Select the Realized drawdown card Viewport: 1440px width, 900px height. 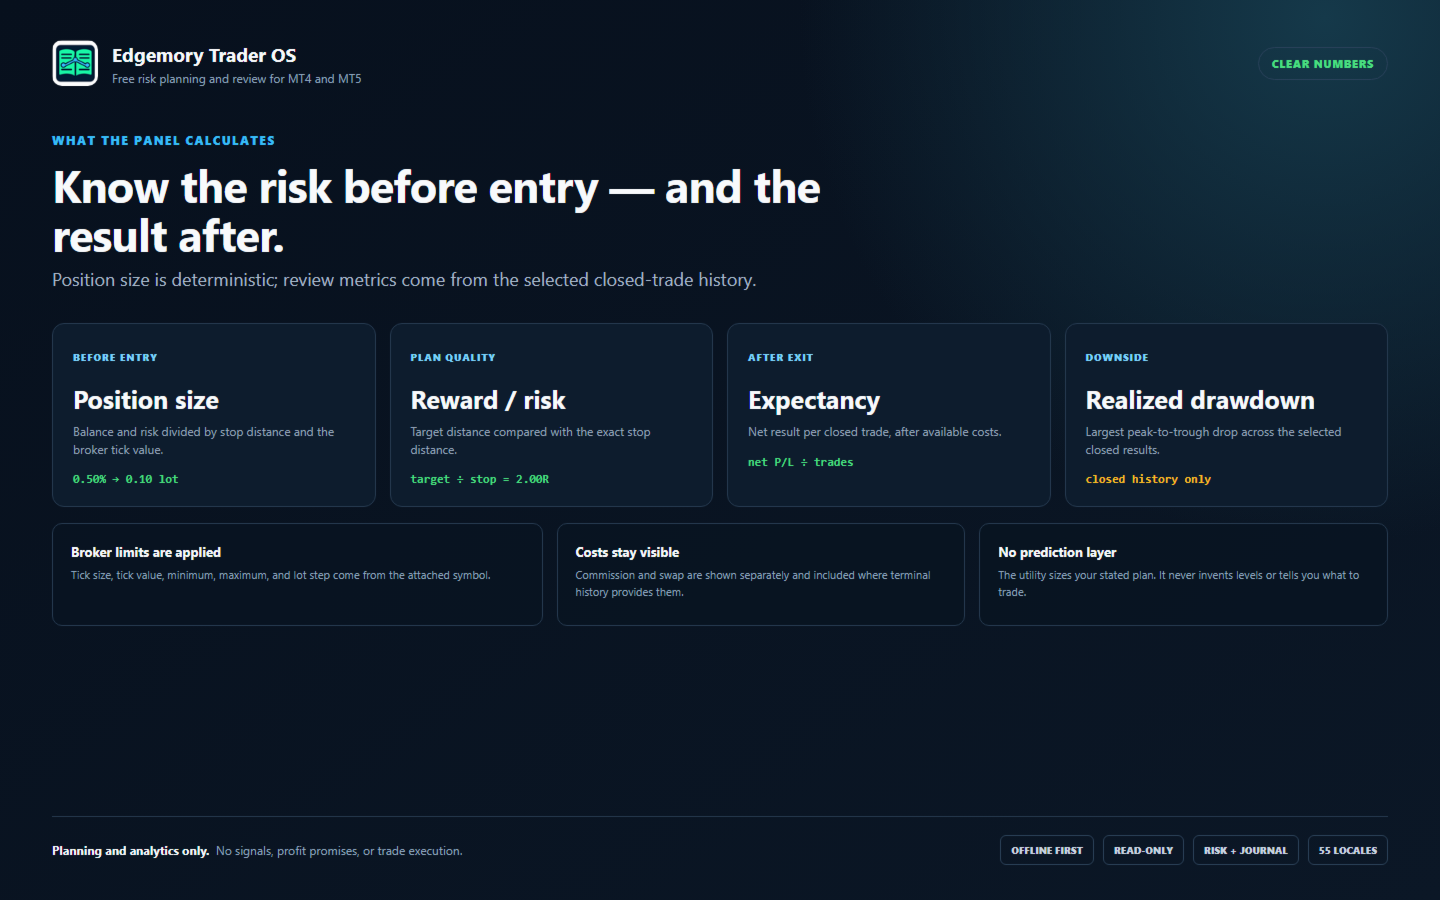pos(1226,415)
